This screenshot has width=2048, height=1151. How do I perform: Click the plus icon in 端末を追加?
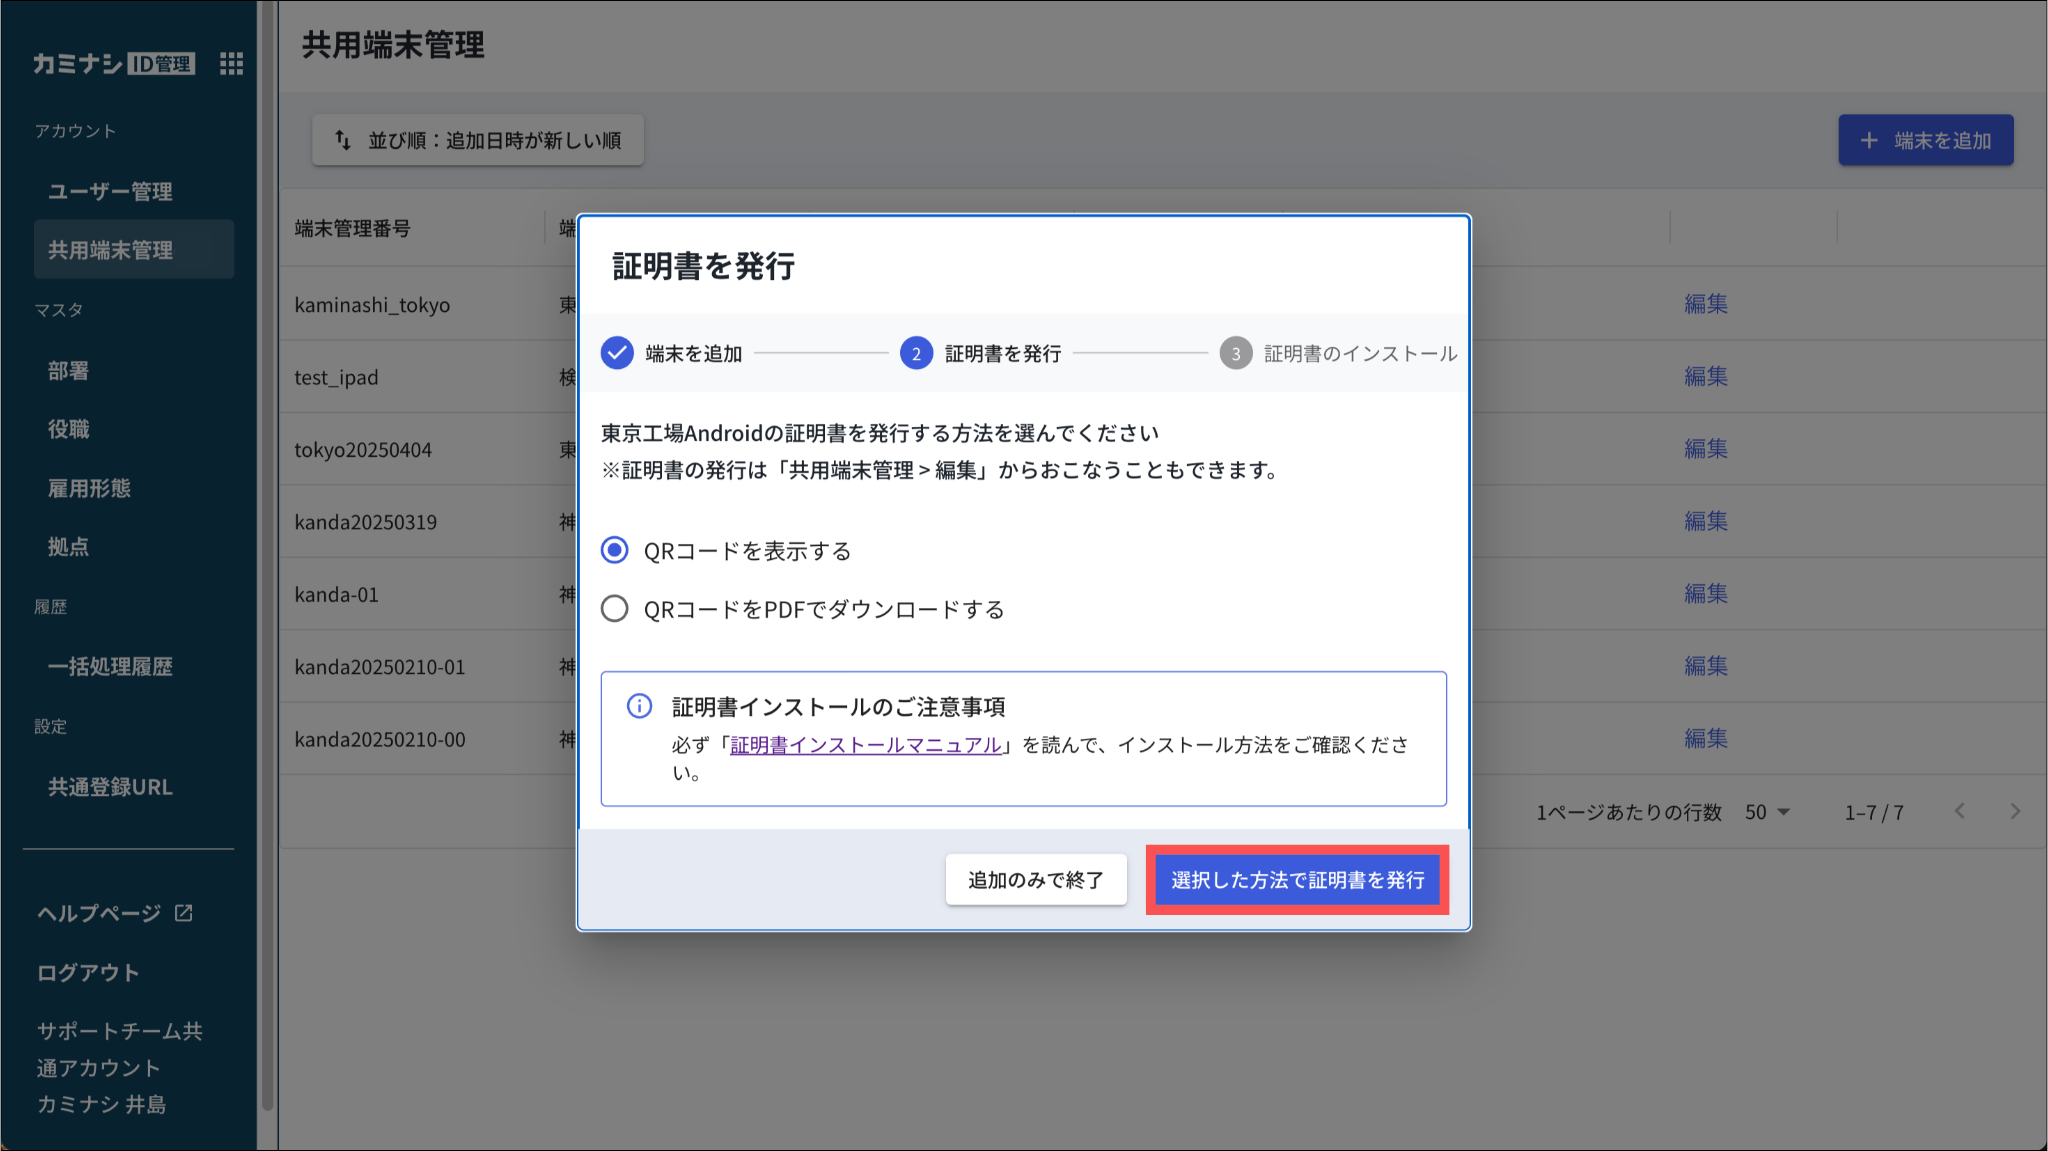click(x=1868, y=141)
